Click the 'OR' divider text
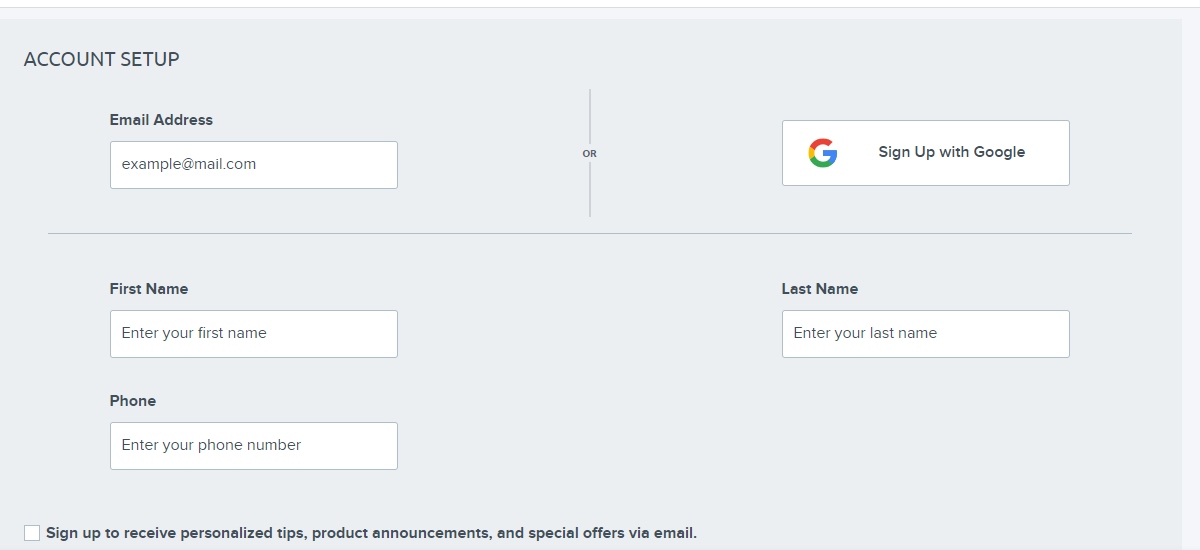This screenshot has height=550, width=1200. coord(590,154)
